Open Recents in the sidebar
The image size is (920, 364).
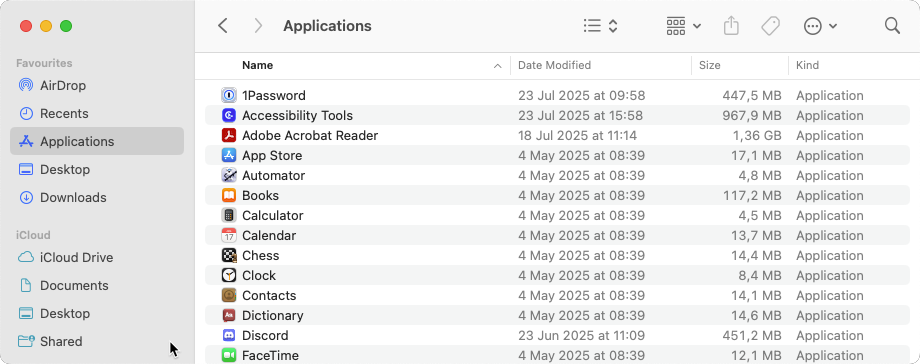click(x=97, y=113)
